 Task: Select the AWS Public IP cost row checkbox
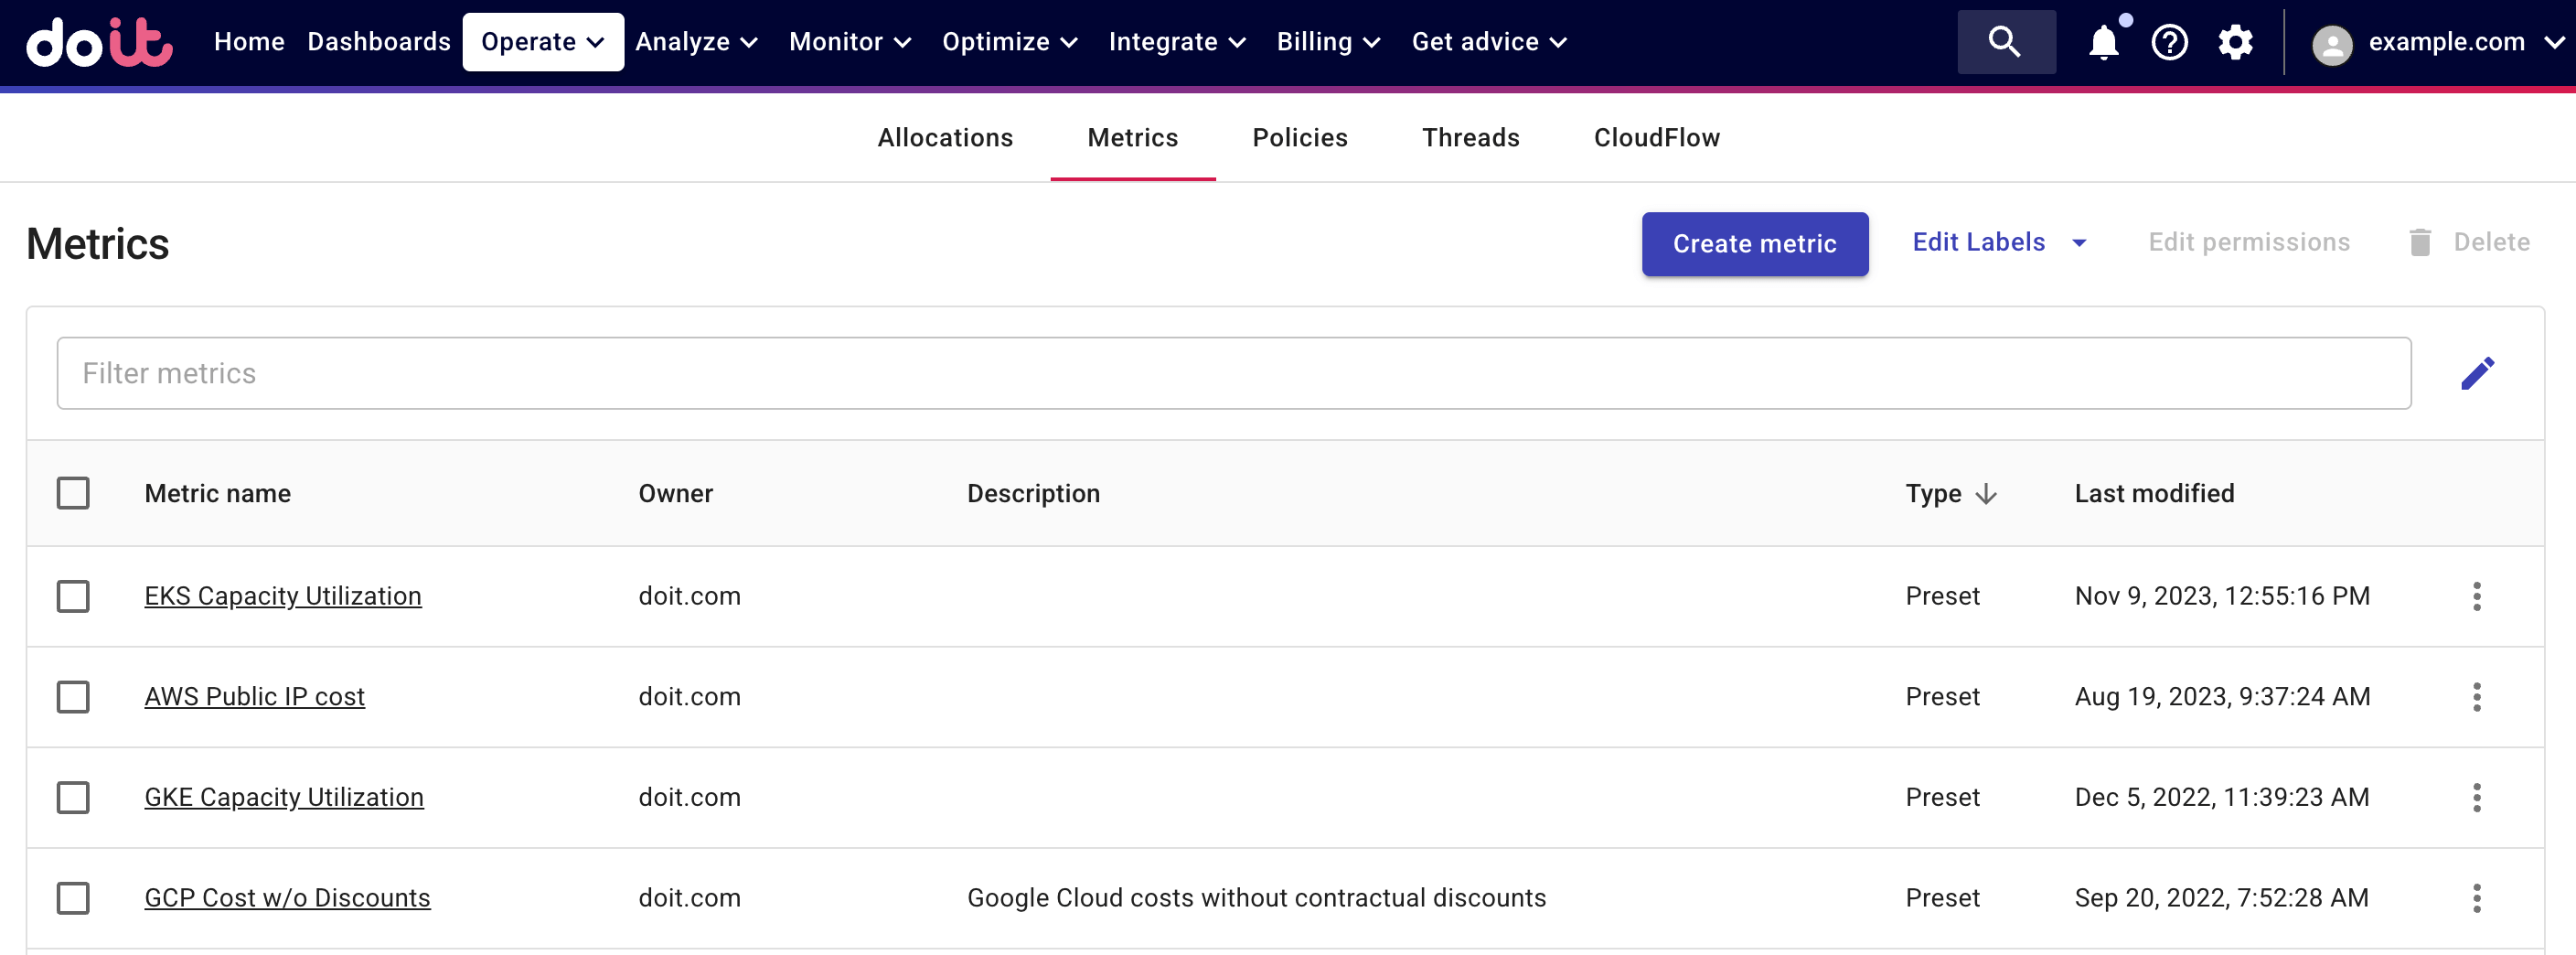click(73, 697)
